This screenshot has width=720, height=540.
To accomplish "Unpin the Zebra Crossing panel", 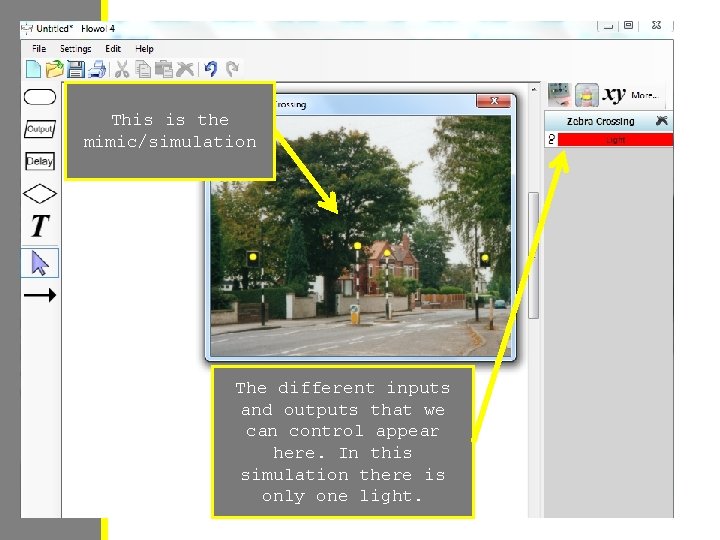I will click(x=661, y=121).
